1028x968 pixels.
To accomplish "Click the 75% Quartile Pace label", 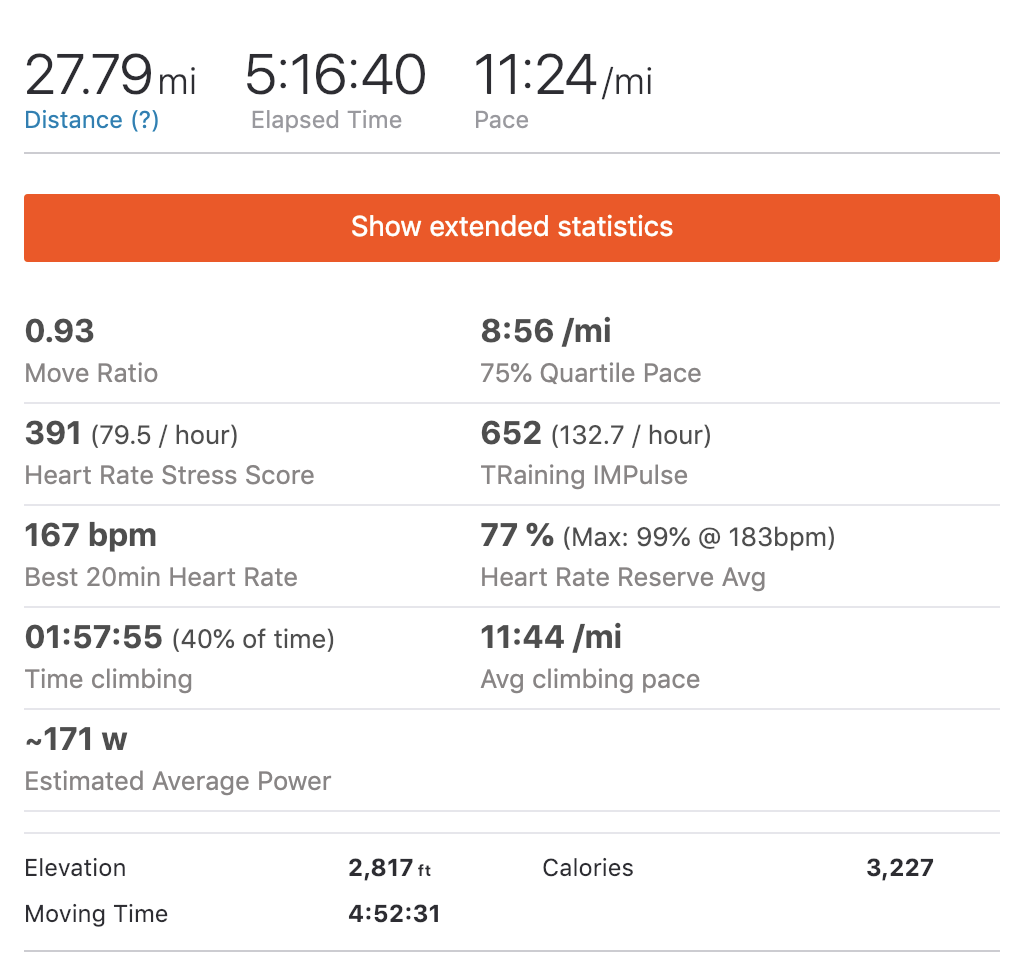I will click(x=591, y=374).
